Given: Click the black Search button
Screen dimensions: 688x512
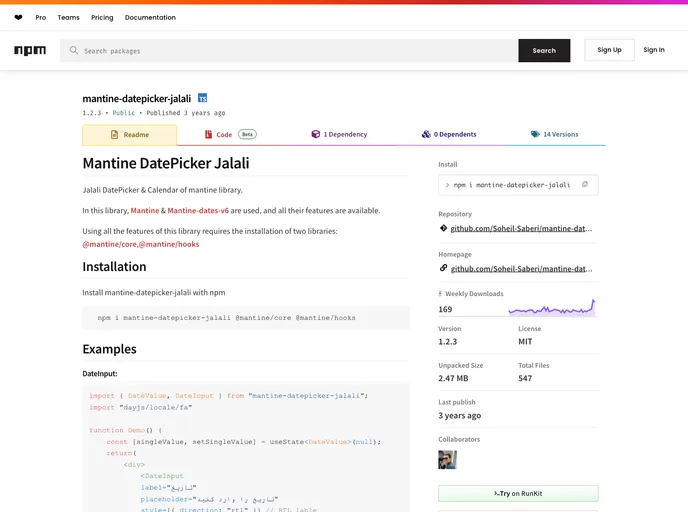Looking at the screenshot, I should (544, 50).
